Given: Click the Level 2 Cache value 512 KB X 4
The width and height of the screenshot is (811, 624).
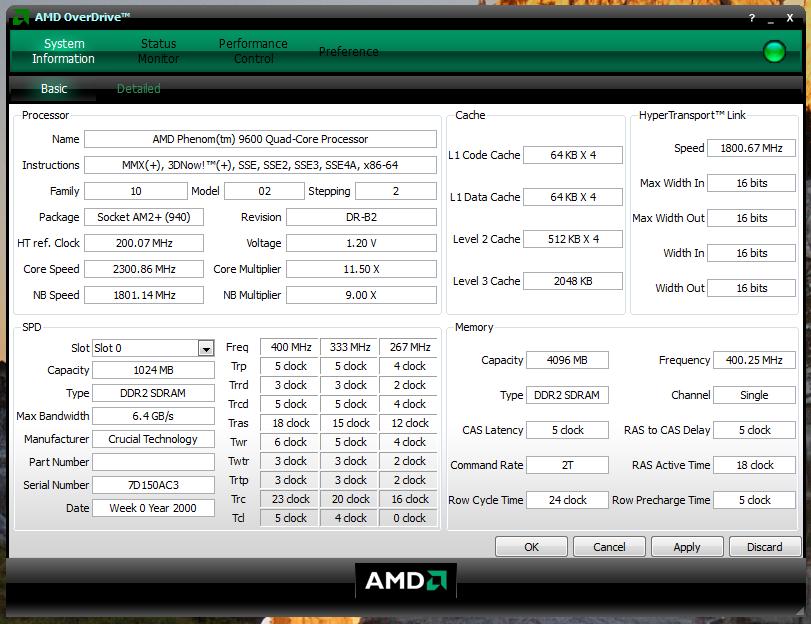Looking at the screenshot, I should 573,239.
